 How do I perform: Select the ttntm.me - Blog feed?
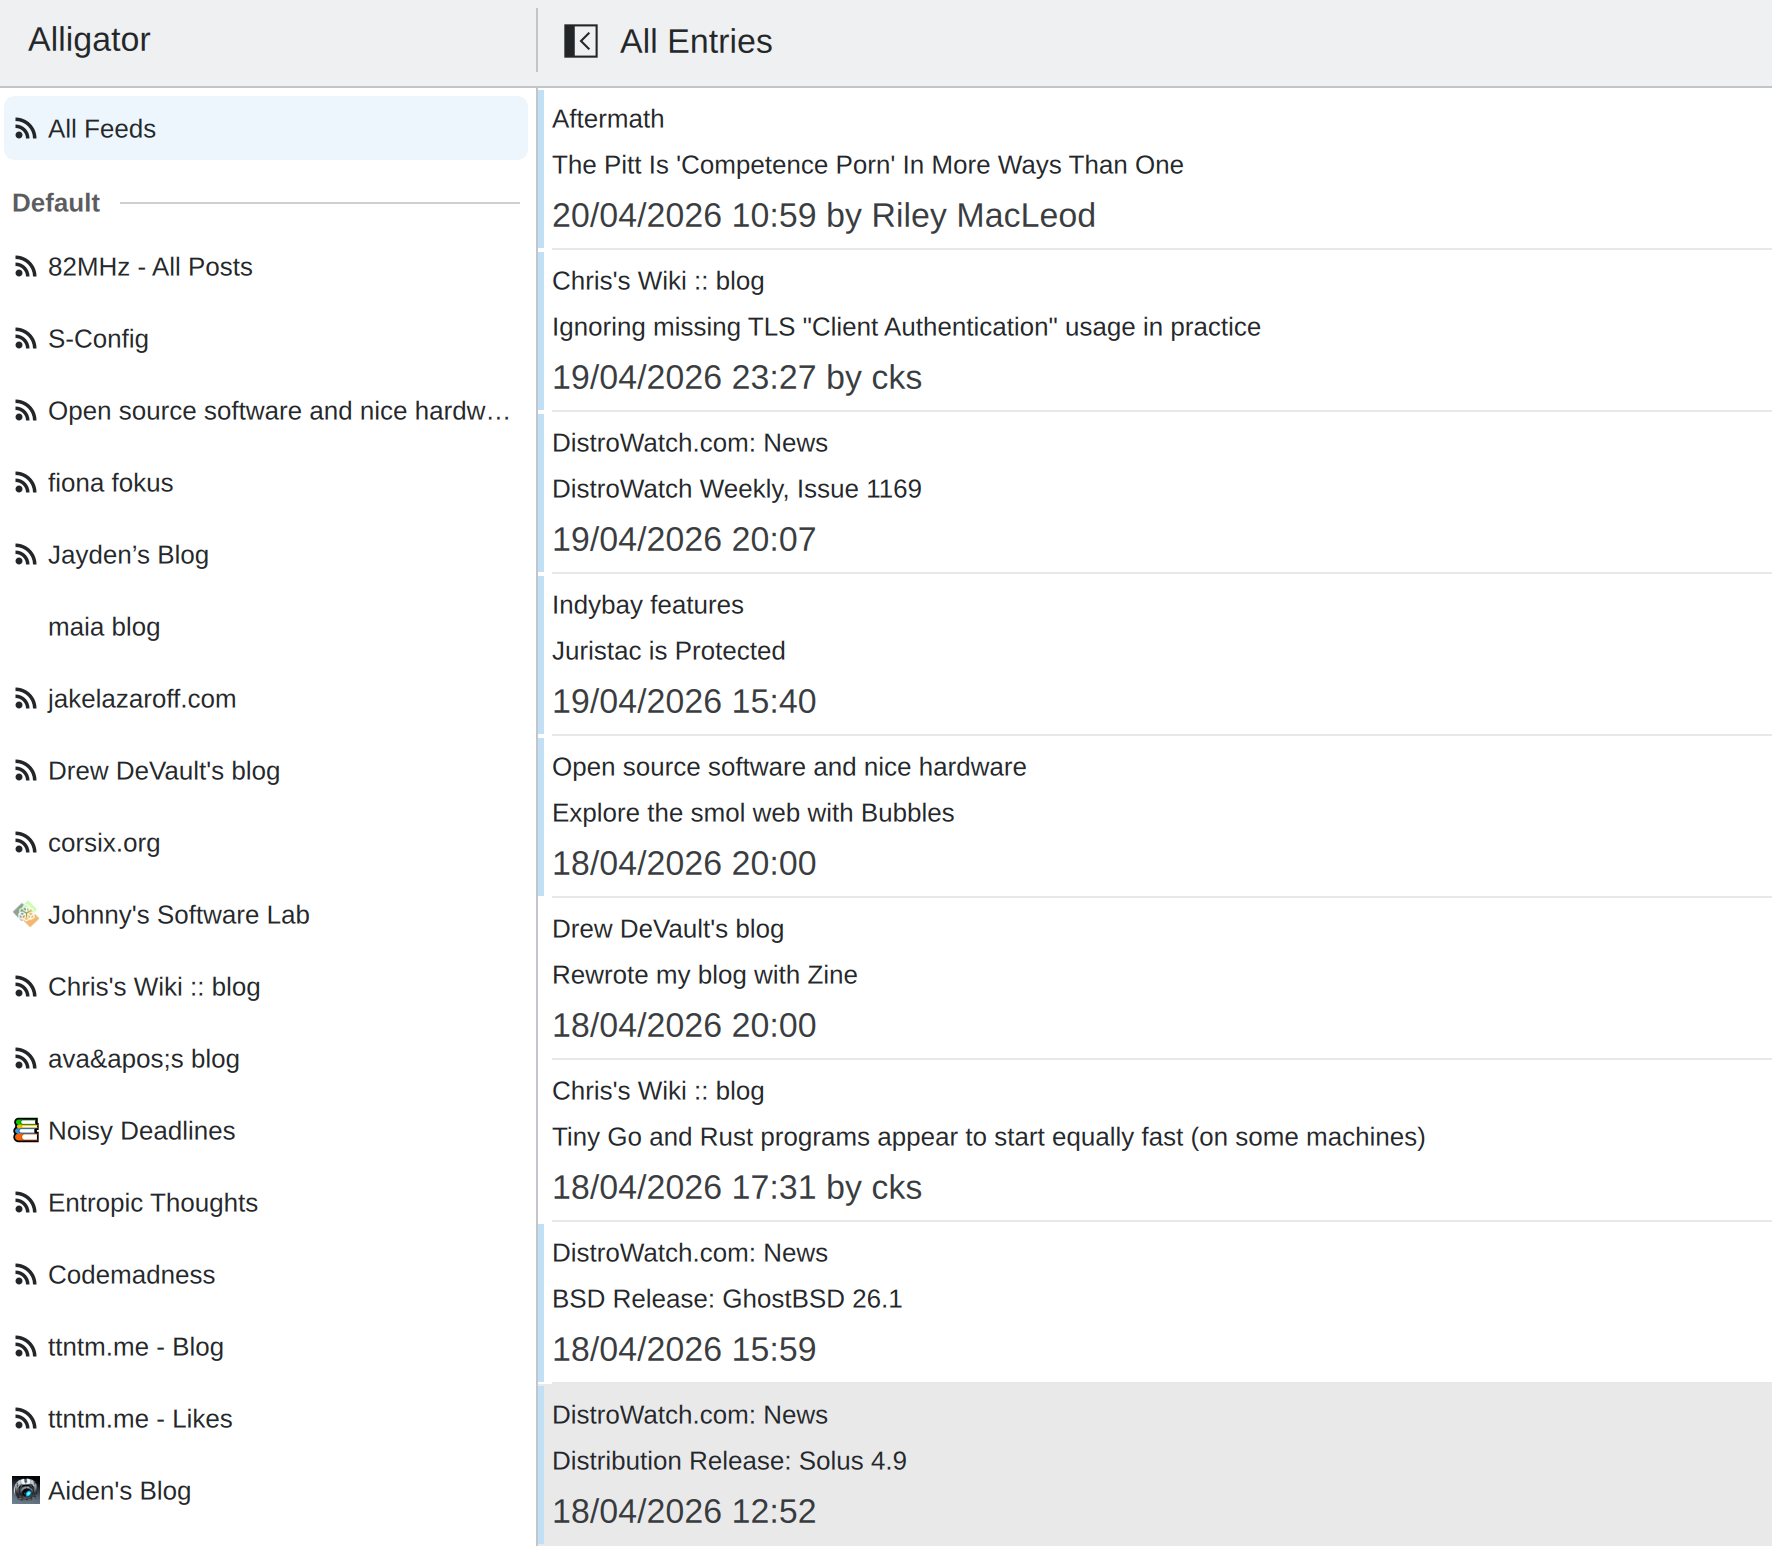click(x=266, y=1347)
